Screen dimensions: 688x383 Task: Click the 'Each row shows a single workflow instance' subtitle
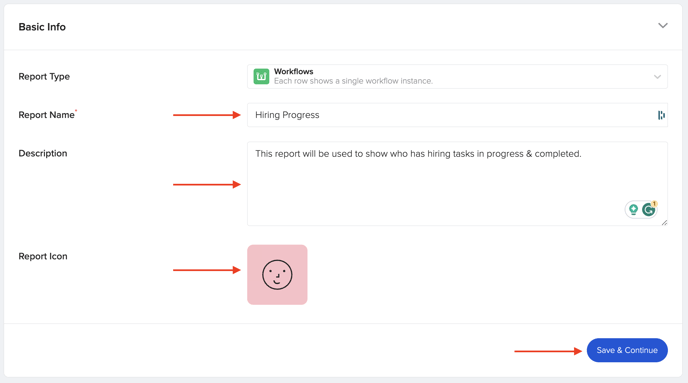(x=353, y=81)
